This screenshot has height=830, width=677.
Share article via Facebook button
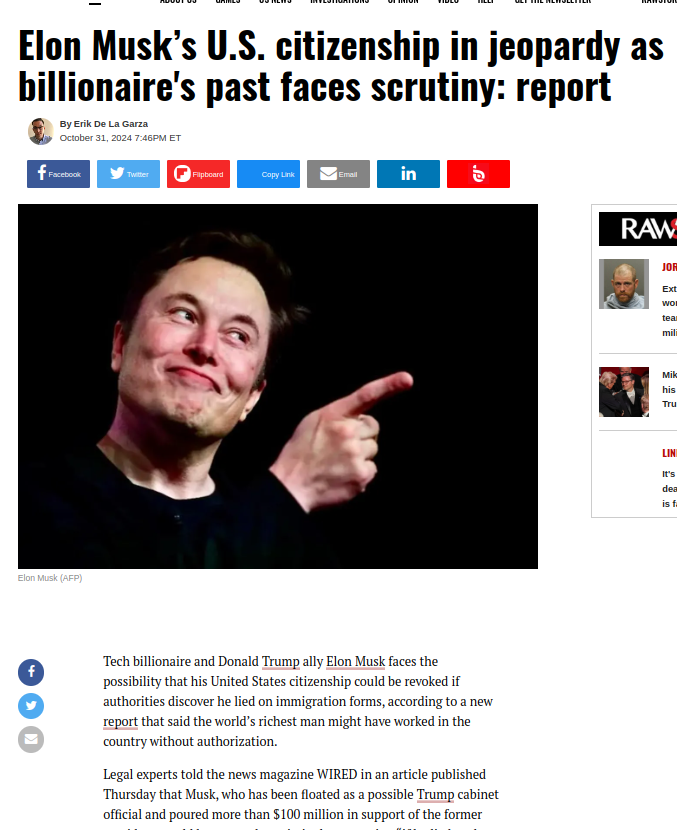(x=58, y=174)
